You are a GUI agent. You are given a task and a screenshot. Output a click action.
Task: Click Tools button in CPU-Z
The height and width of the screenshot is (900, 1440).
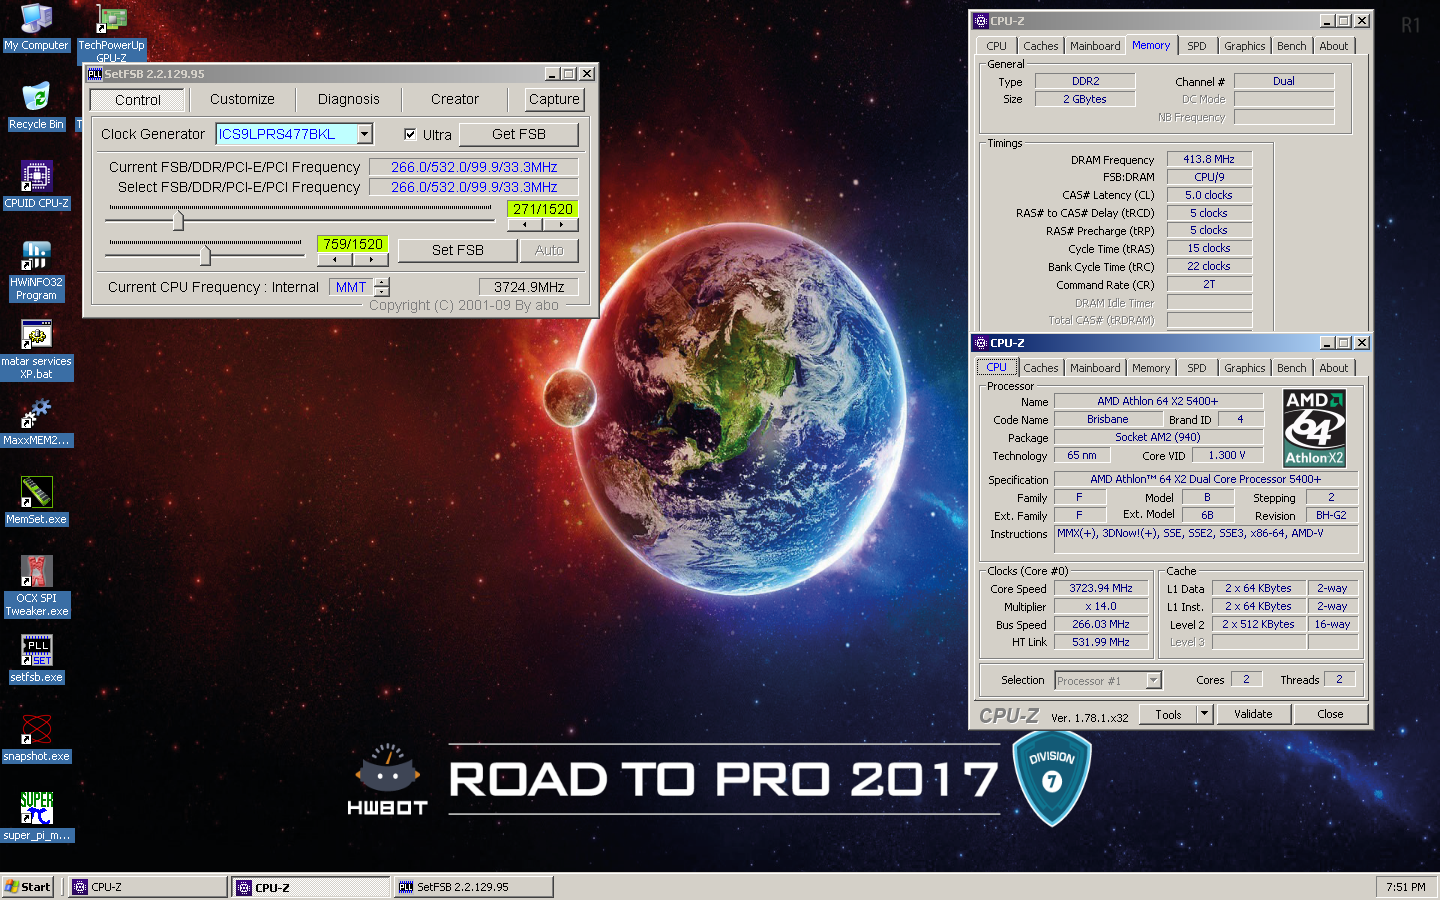coord(1168,714)
